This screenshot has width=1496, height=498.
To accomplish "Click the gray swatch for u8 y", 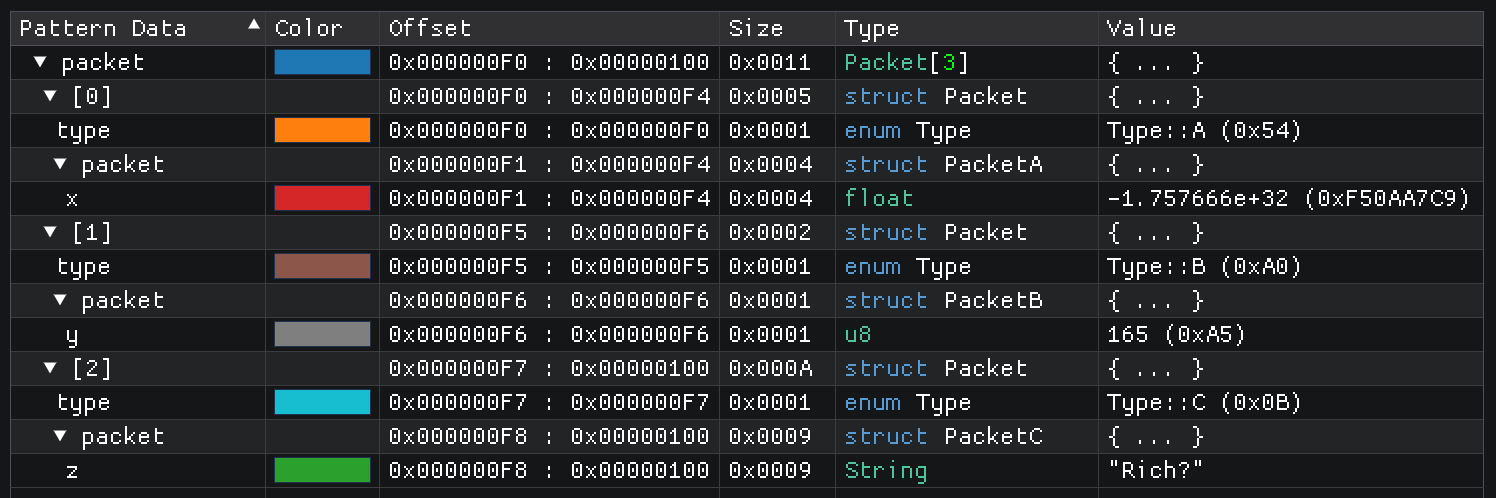I will (322, 334).
